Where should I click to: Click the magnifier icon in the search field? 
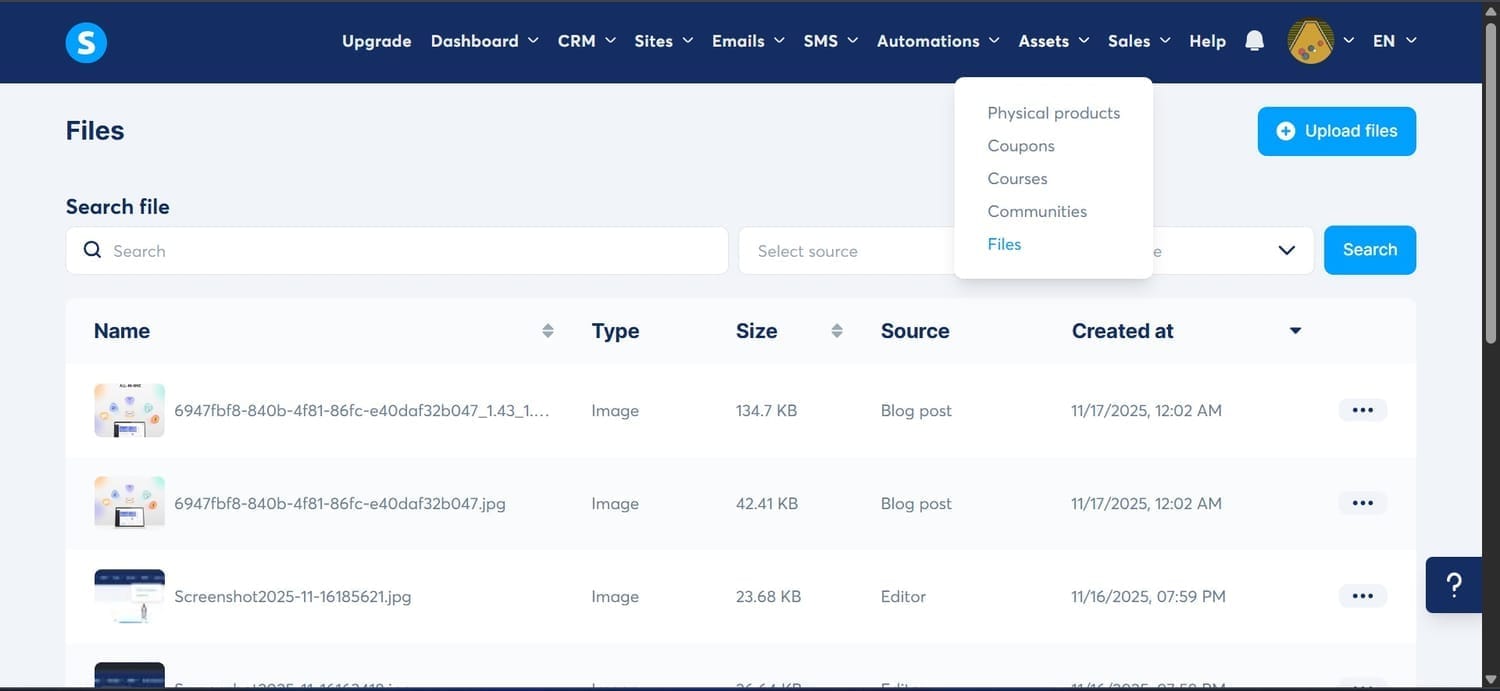[x=91, y=249]
